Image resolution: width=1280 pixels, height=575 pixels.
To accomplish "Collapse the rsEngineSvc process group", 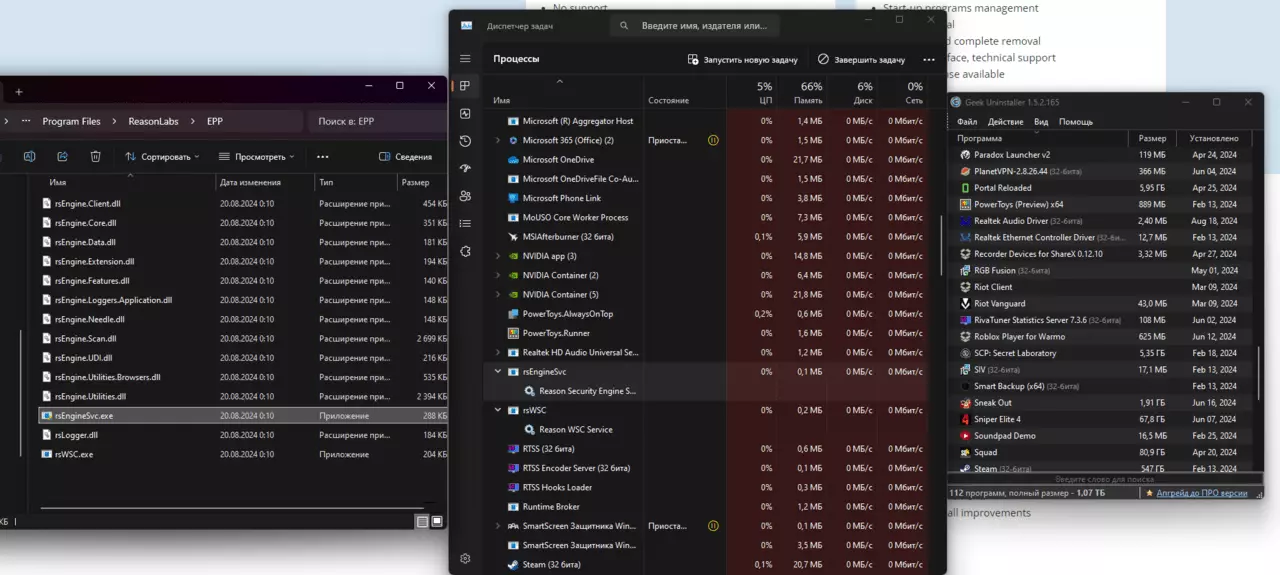I will [x=498, y=372].
